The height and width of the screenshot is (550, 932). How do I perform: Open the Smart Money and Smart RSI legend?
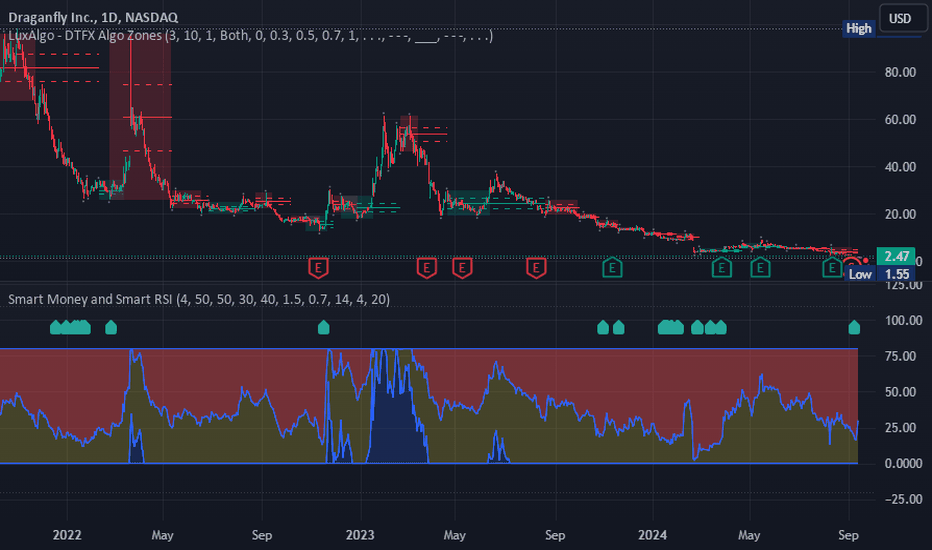[x=199, y=299]
